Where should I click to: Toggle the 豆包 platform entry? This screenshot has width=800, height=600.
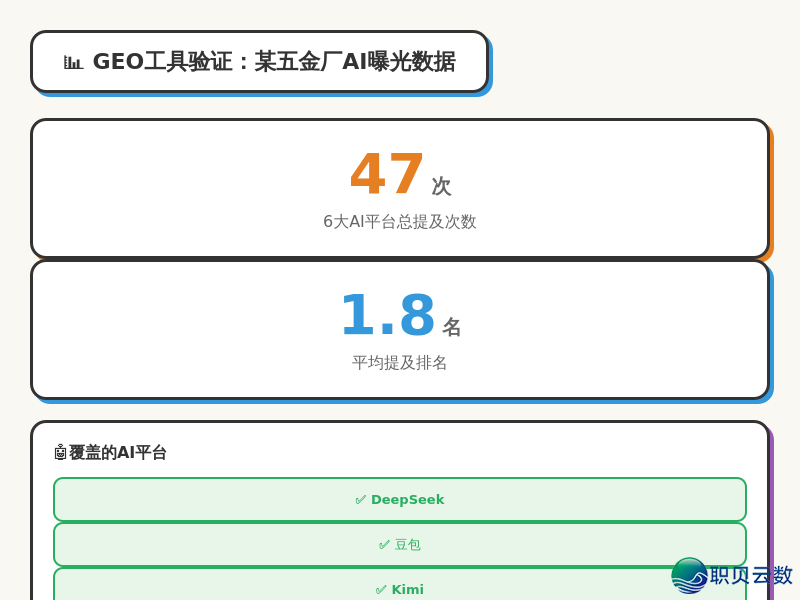400,544
